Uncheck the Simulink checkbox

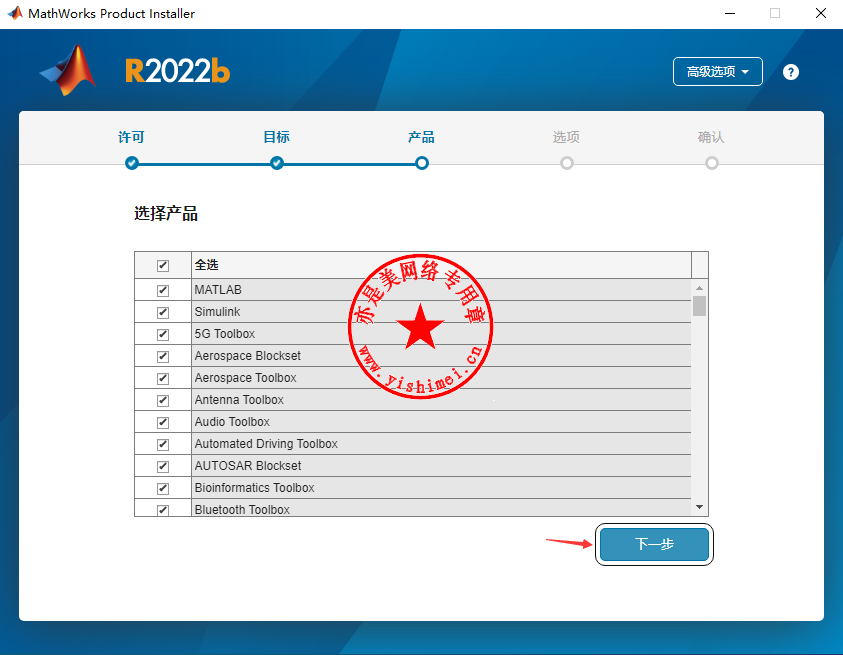pos(163,312)
